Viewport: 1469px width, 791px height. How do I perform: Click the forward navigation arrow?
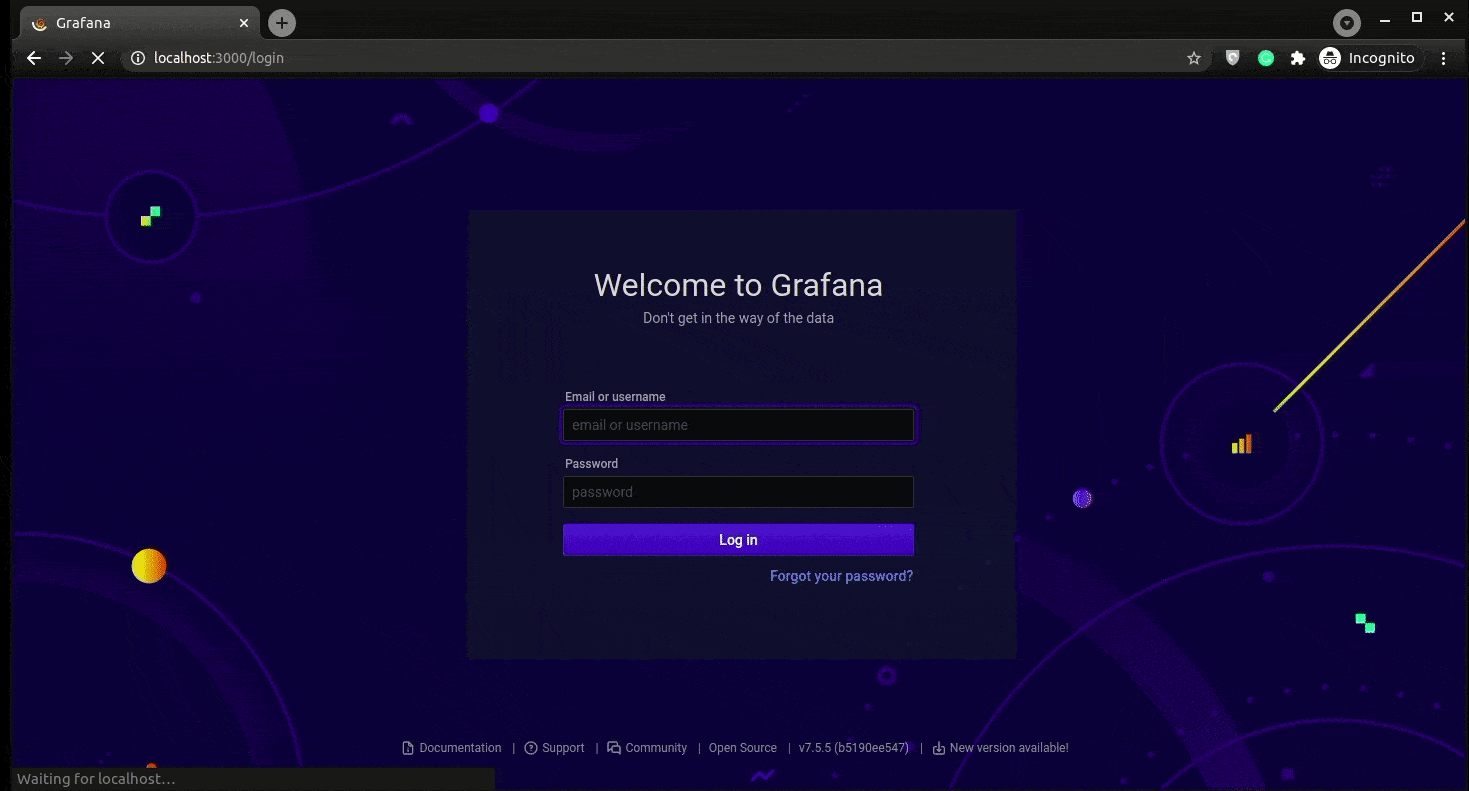65,58
